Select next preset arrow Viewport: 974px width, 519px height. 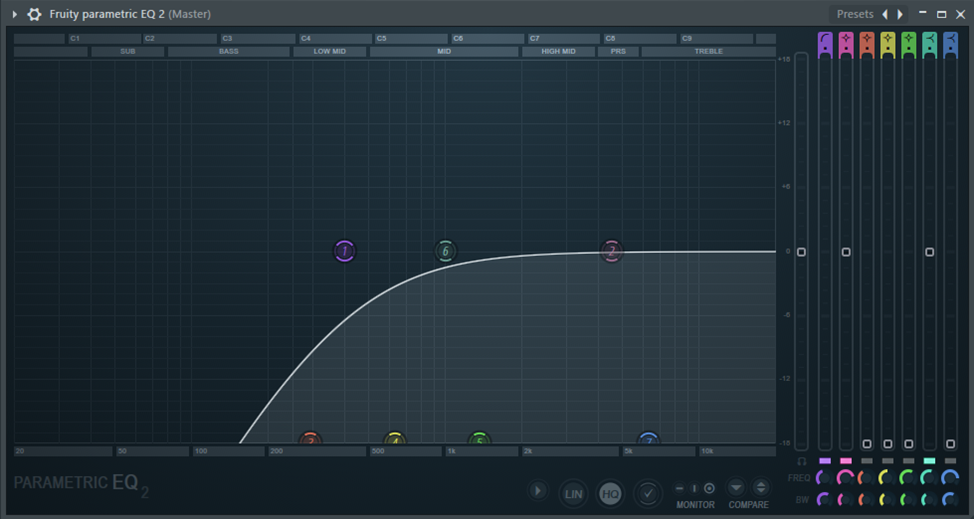tap(899, 14)
